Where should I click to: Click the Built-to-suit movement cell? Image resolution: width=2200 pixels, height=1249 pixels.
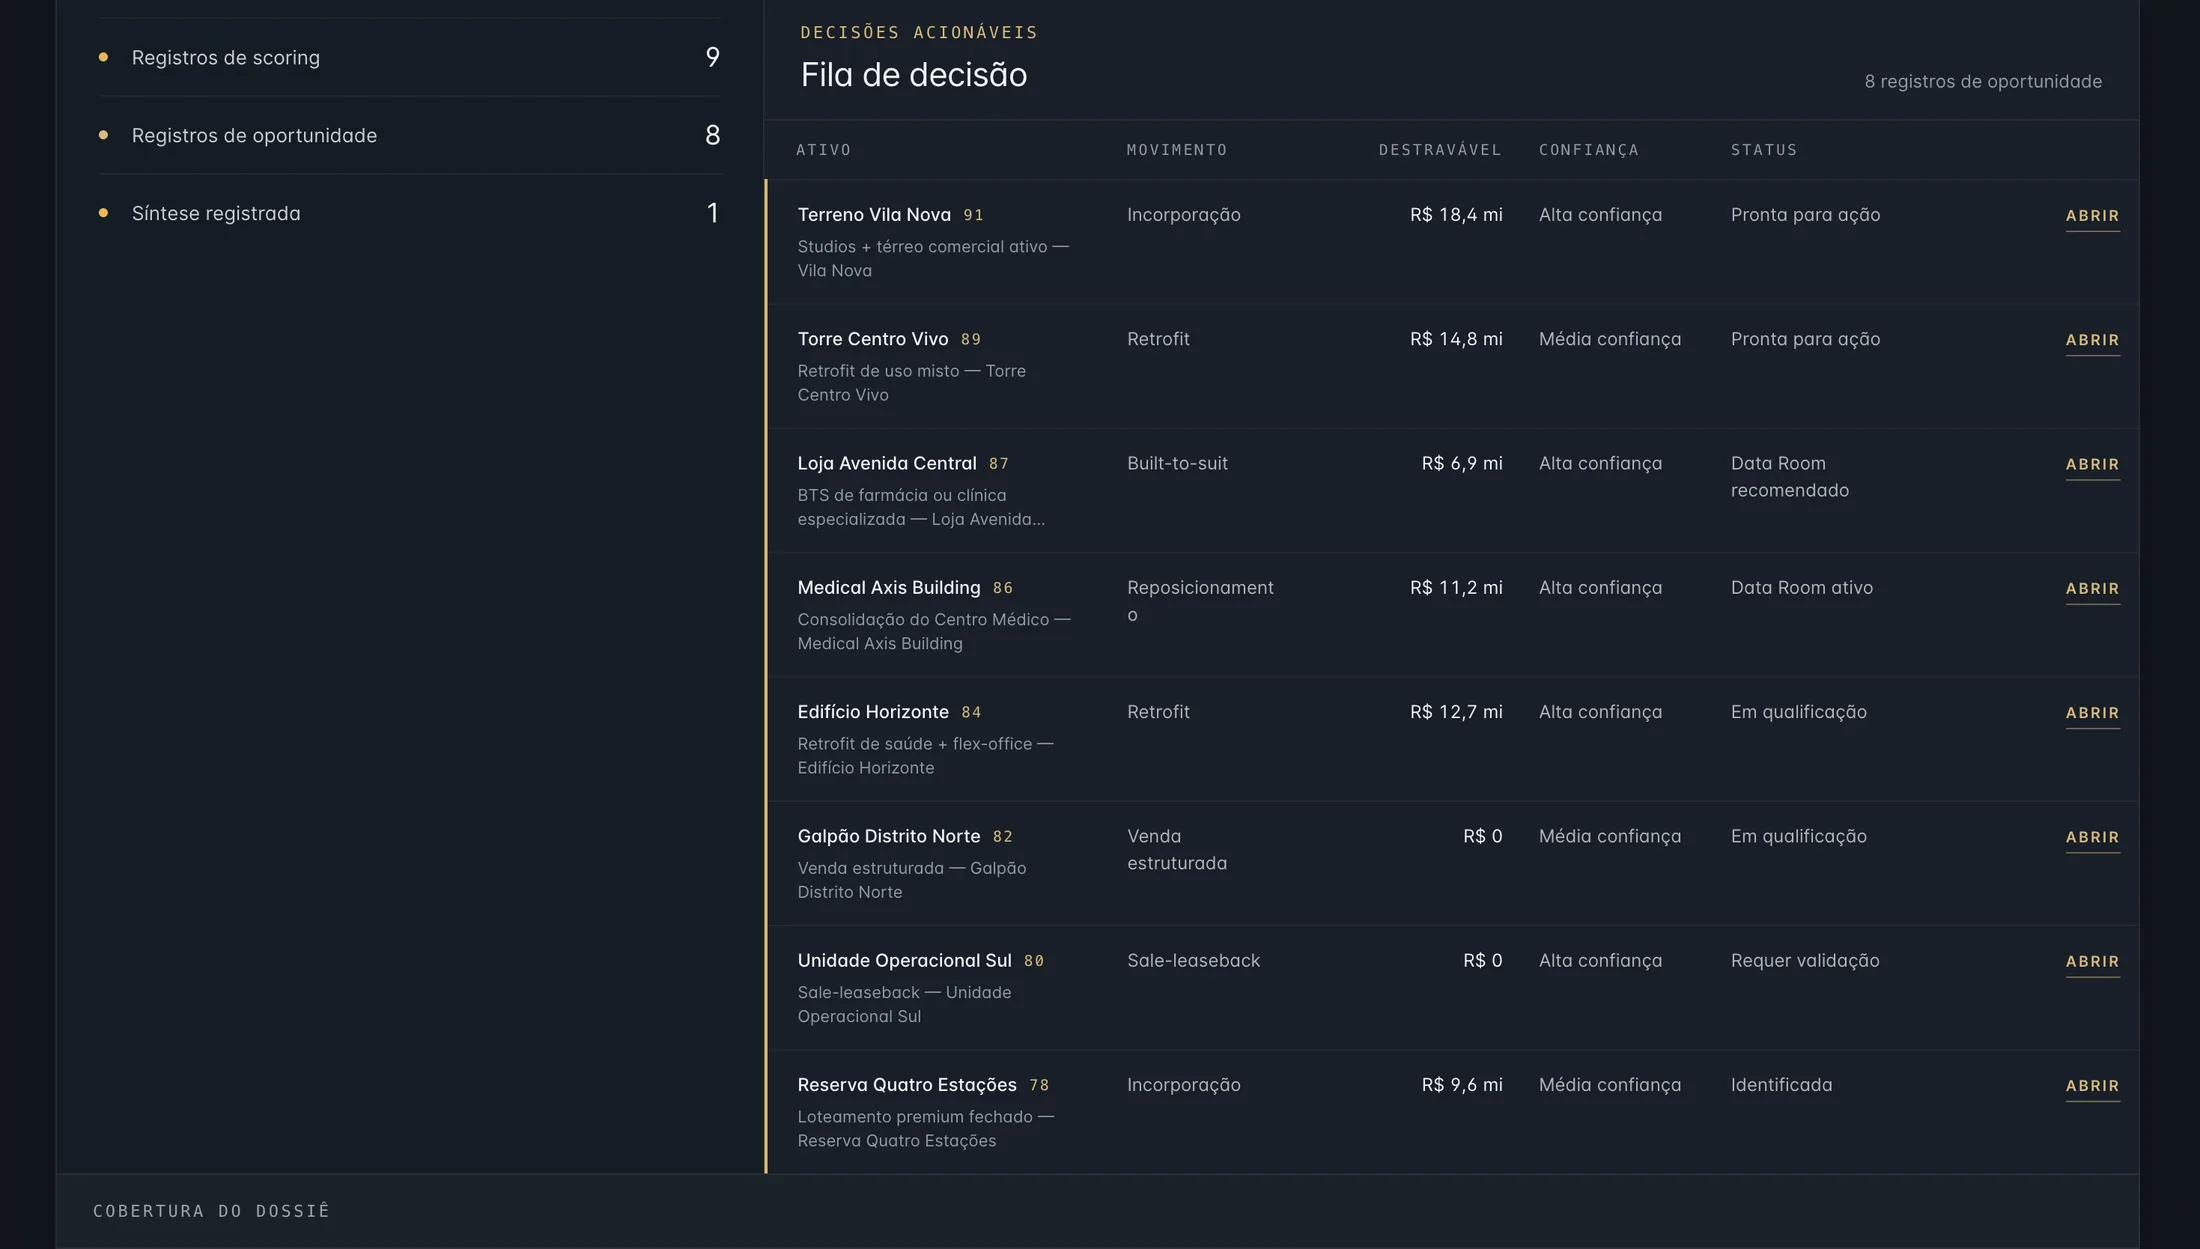[1177, 463]
